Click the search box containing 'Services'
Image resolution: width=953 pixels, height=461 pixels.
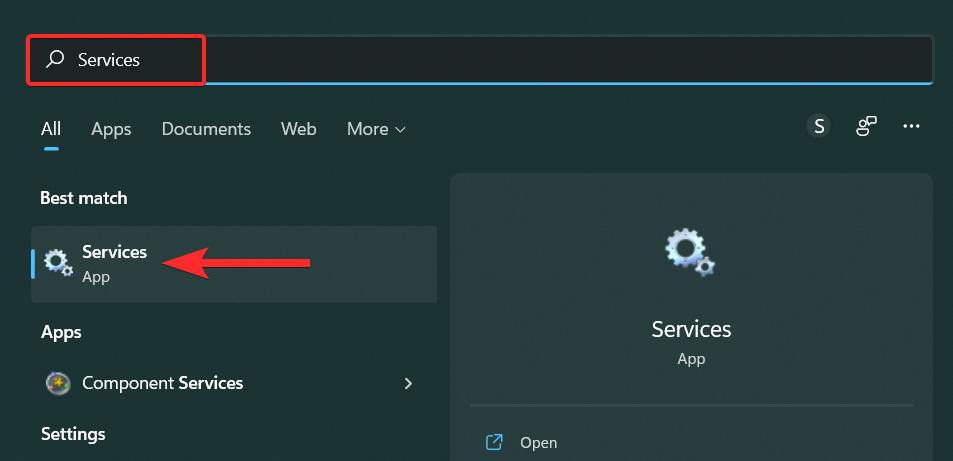pyautogui.click(x=480, y=60)
